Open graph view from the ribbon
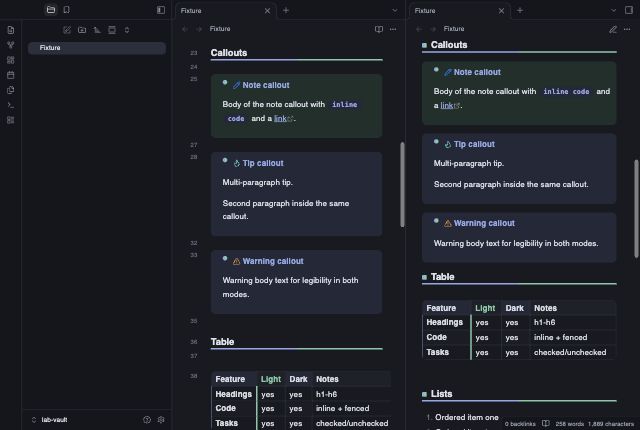640x430 pixels. tap(11, 45)
